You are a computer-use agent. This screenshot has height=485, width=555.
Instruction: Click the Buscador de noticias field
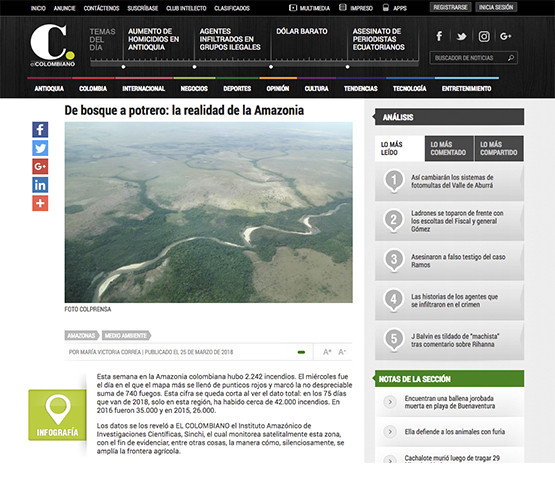(x=473, y=58)
